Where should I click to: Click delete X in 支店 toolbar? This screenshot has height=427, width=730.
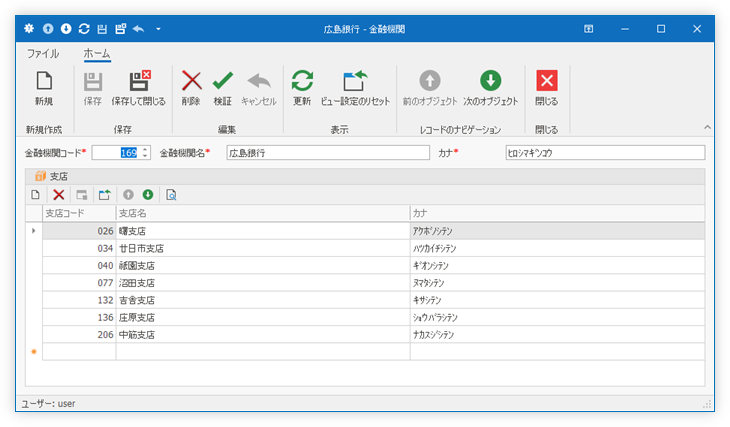tap(59, 195)
